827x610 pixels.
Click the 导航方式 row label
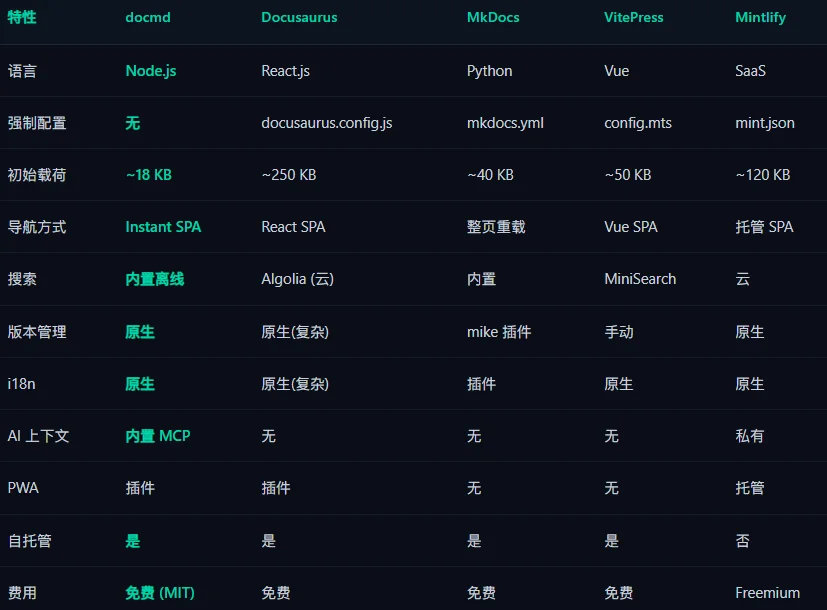tap(37, 227)
